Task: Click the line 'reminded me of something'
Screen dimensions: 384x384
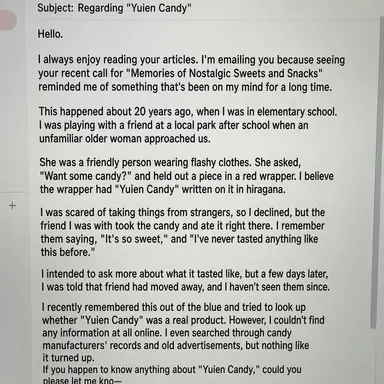Action: click(185, 87)
